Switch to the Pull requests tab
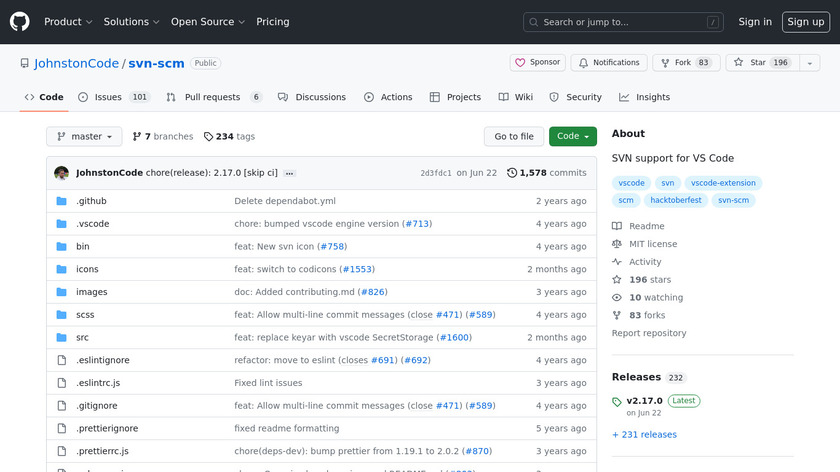Viewport: 840px width, 472px height. point(213,97)
